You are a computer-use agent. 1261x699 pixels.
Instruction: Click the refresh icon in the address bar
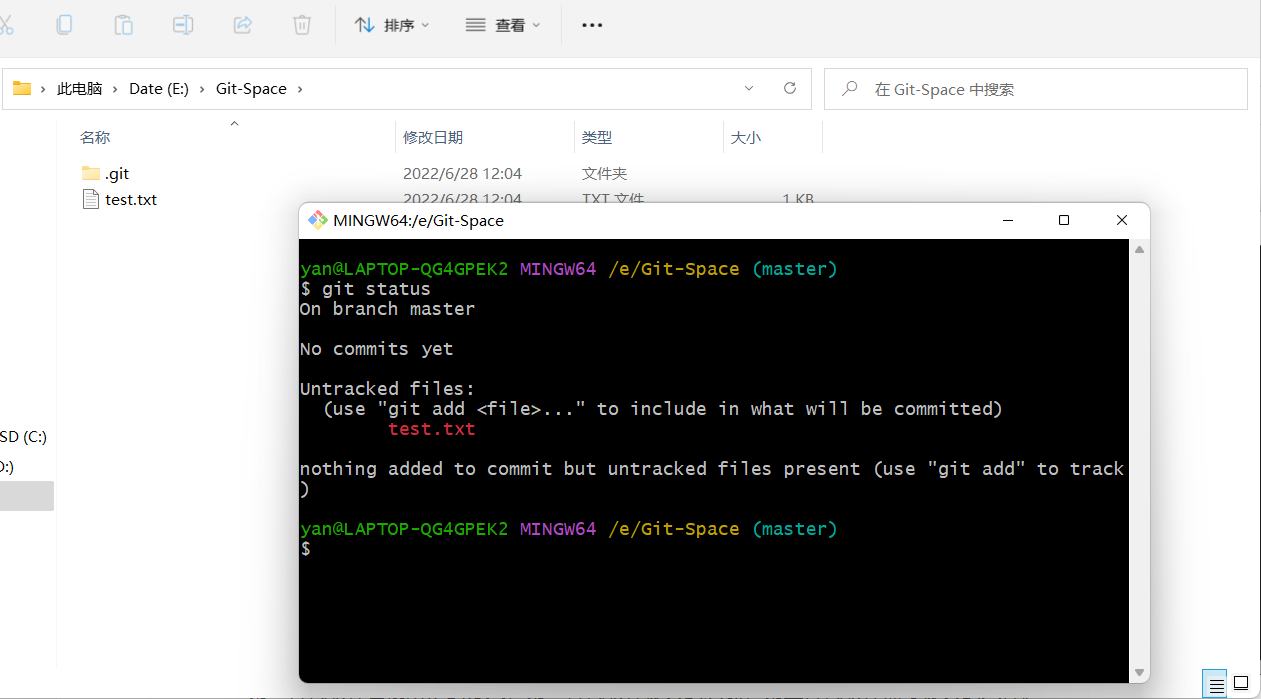point(789,88)
